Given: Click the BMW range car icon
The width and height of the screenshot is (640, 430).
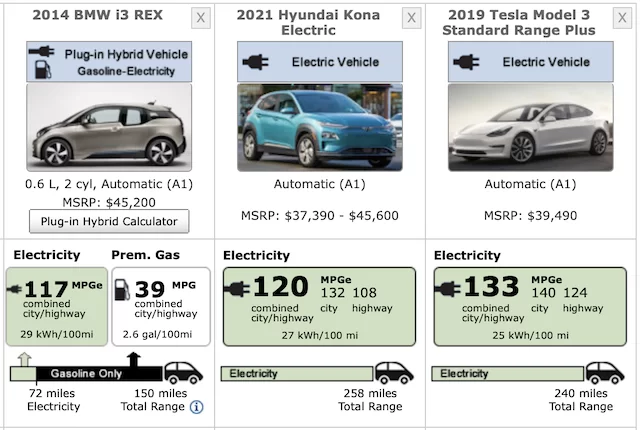Looking at the screenshot, I should 184,372.
